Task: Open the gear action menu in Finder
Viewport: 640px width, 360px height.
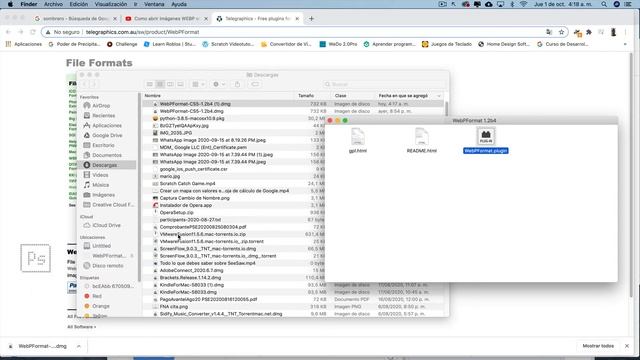Action: pos(219,84)
